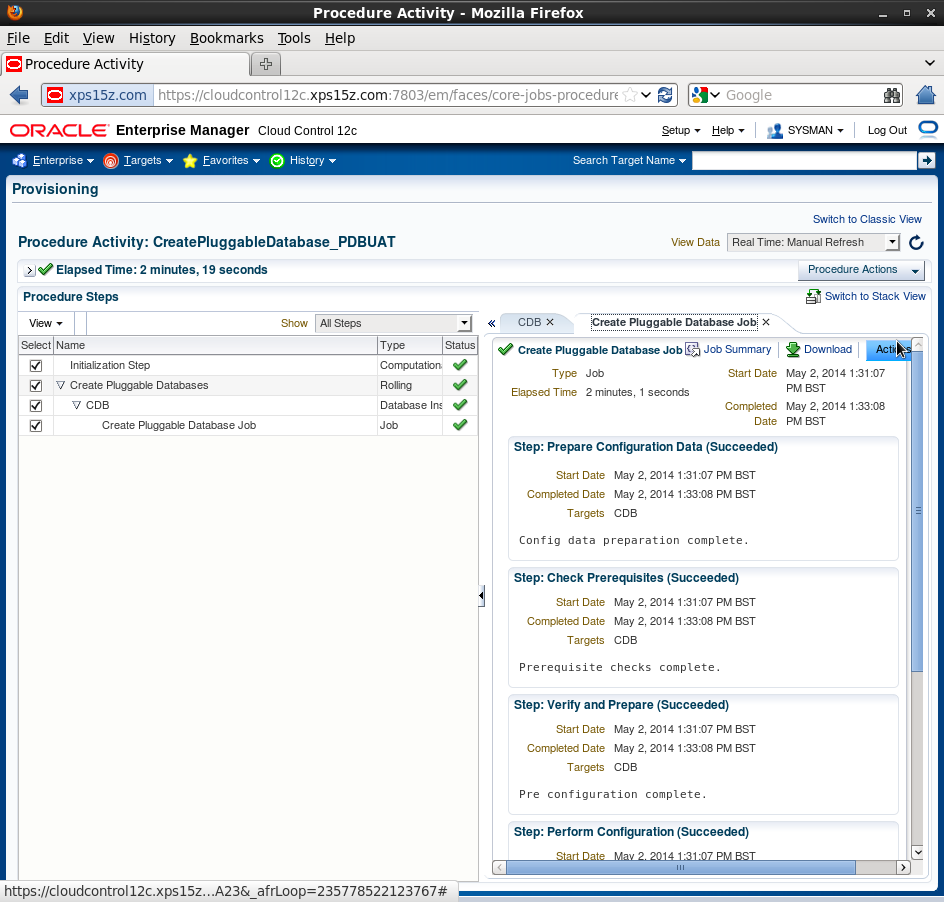Click the Targets bullseye icon

pos(111,160)
